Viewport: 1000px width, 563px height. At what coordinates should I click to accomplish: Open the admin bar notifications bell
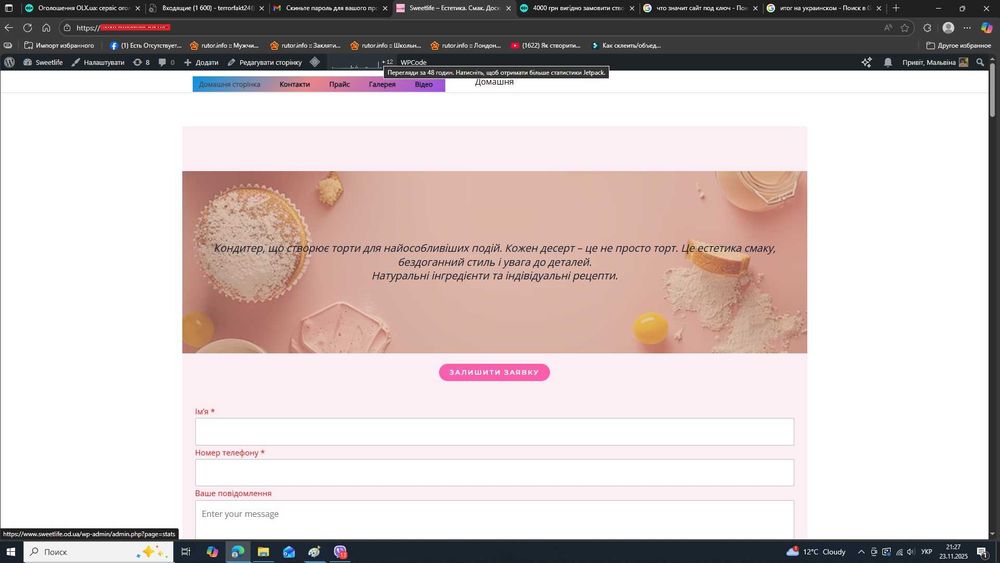[x=888, y=62]
